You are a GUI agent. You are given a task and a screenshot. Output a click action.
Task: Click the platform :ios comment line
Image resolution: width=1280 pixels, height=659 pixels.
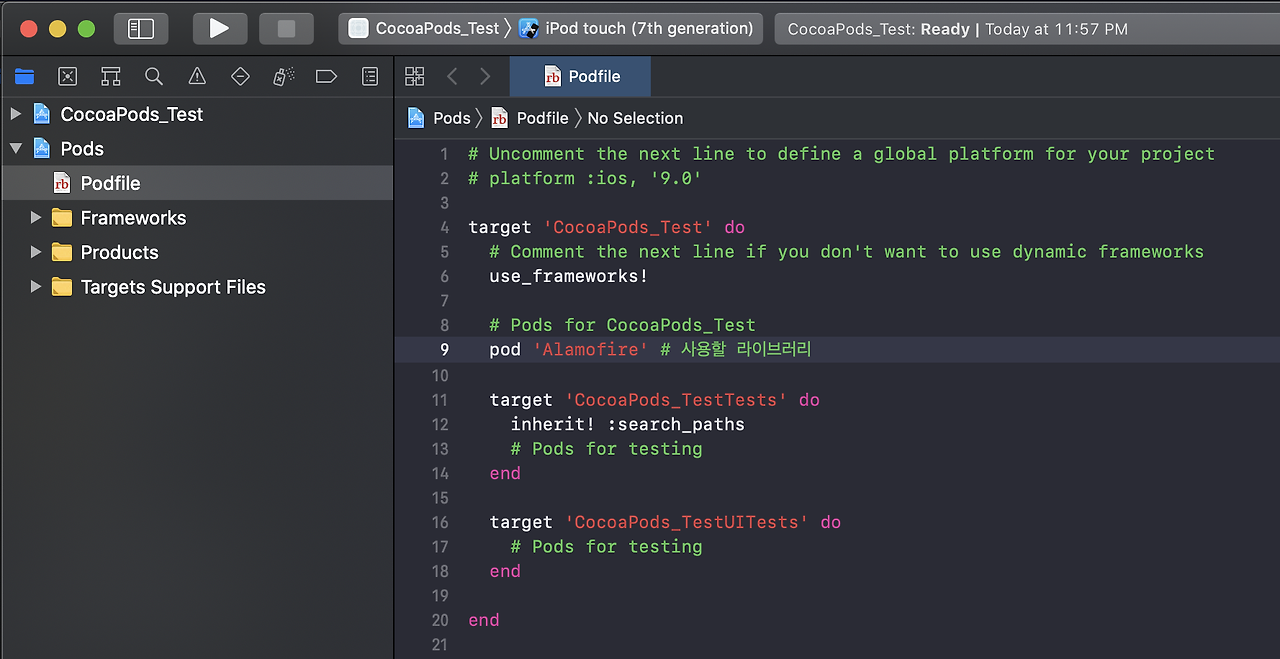click(x=585, y=178)
